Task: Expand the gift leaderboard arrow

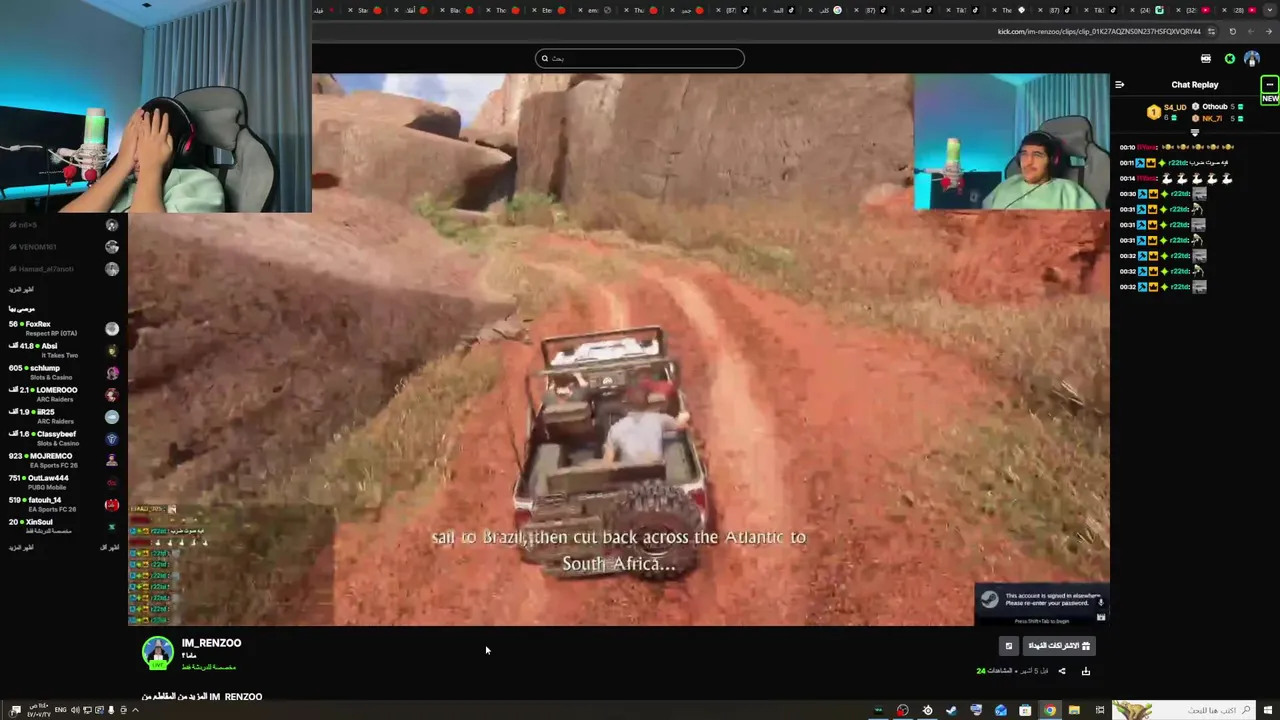Action: tap(1195, 132)
